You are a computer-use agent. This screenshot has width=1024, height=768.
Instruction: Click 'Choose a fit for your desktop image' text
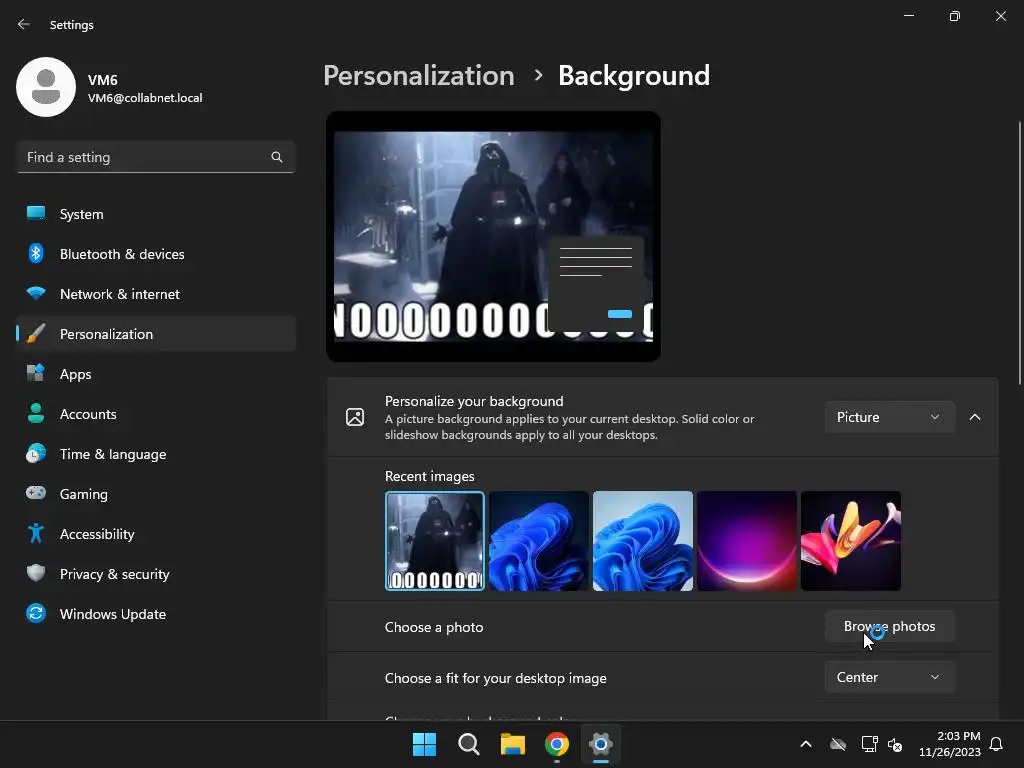(496, 679)
